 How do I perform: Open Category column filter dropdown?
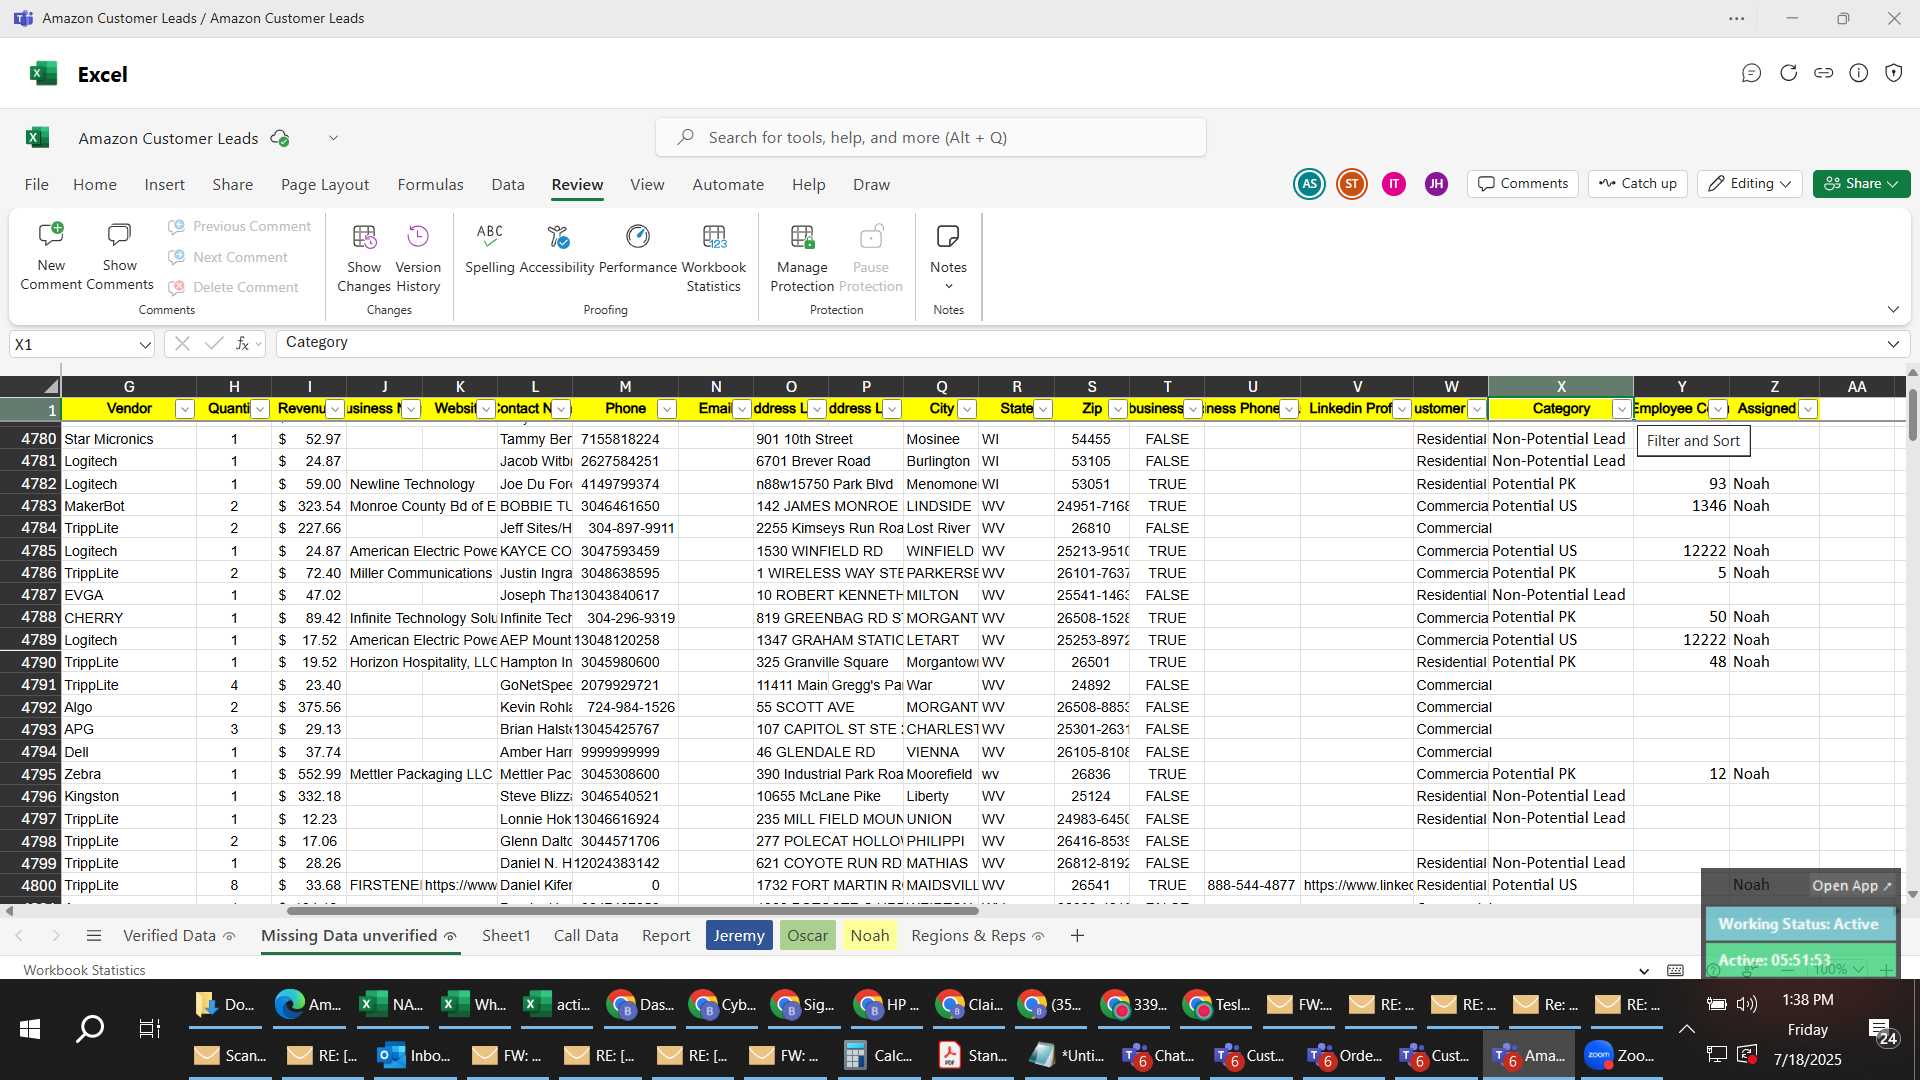pyautogui.click(x=1622, y=409)
